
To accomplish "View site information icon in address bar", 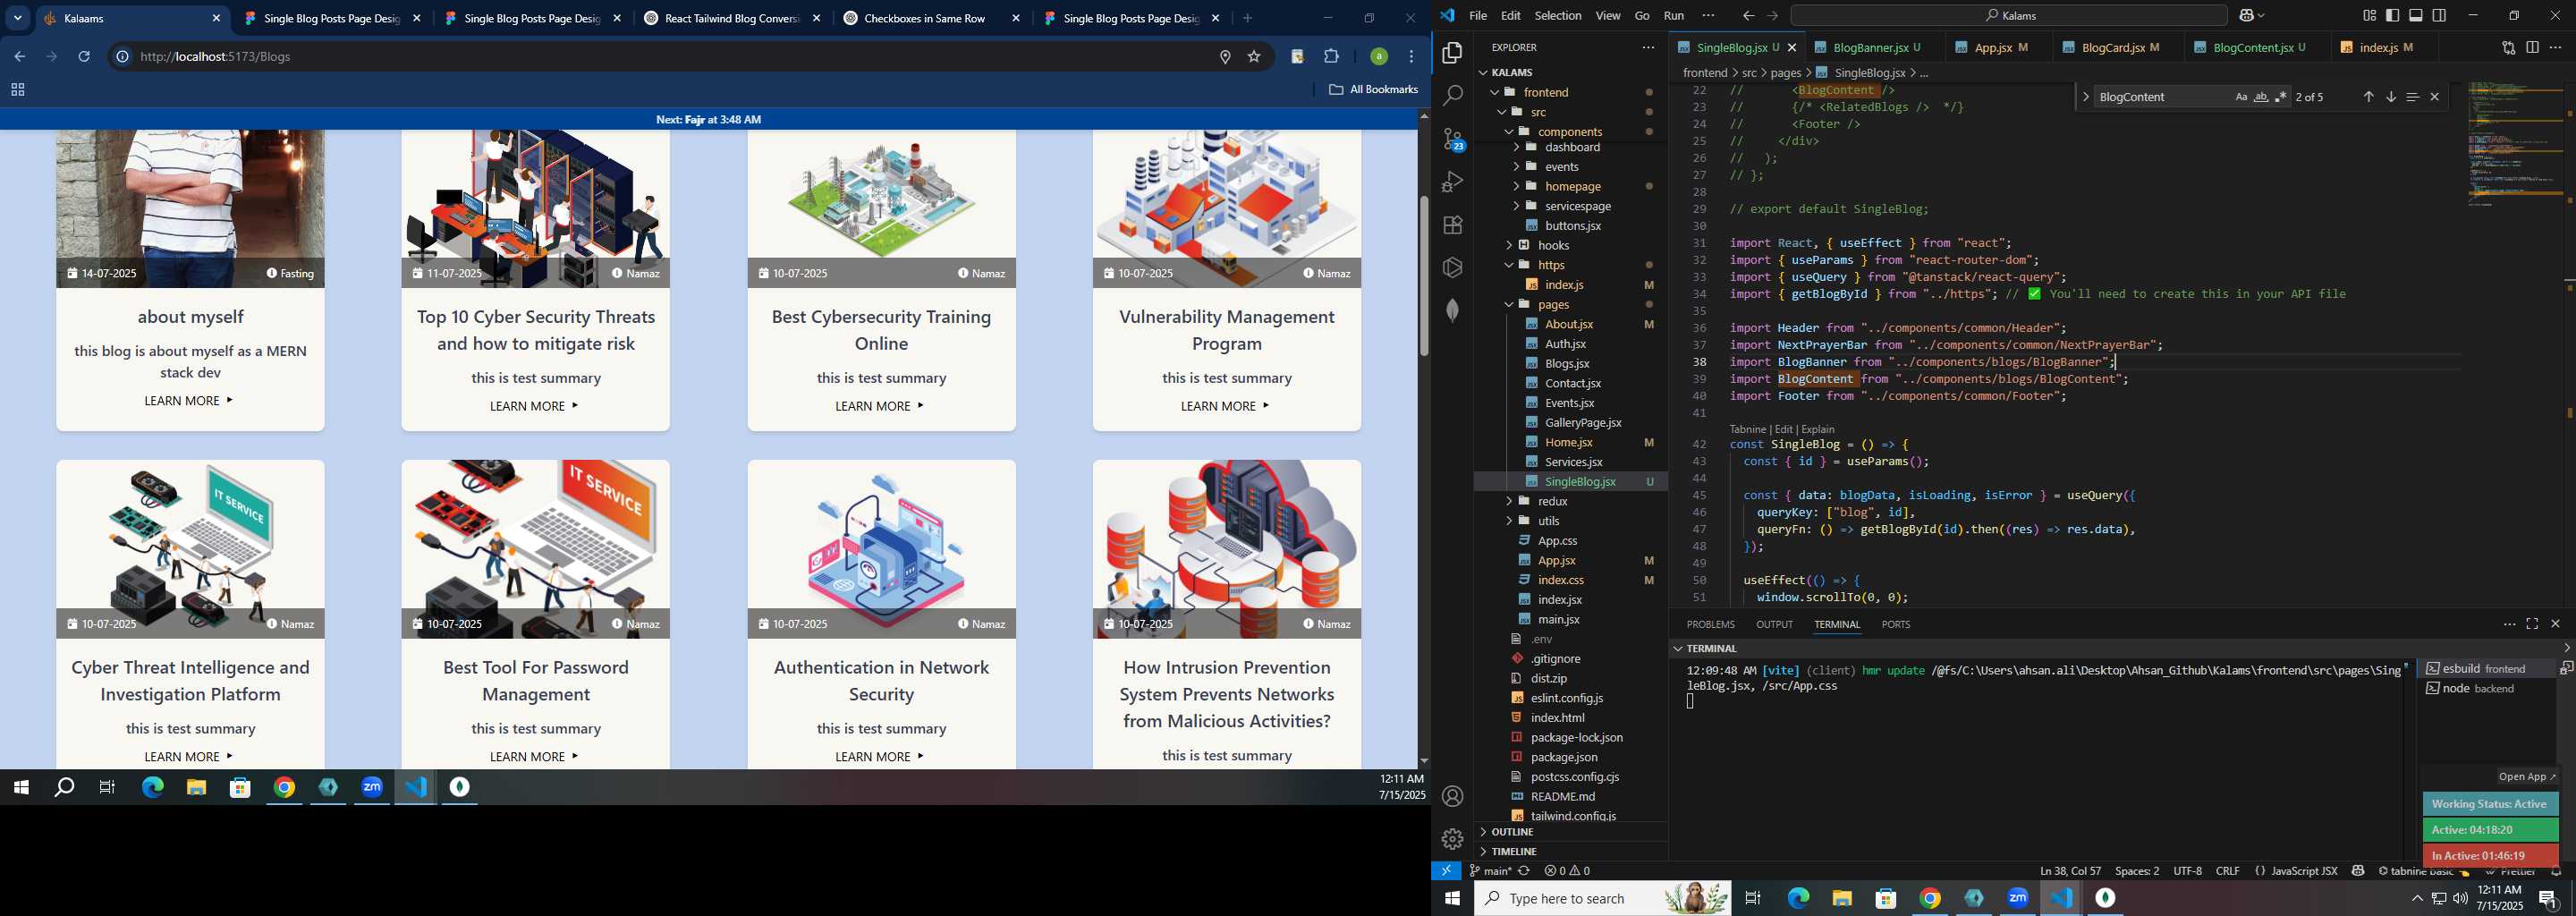I will 122,57.
